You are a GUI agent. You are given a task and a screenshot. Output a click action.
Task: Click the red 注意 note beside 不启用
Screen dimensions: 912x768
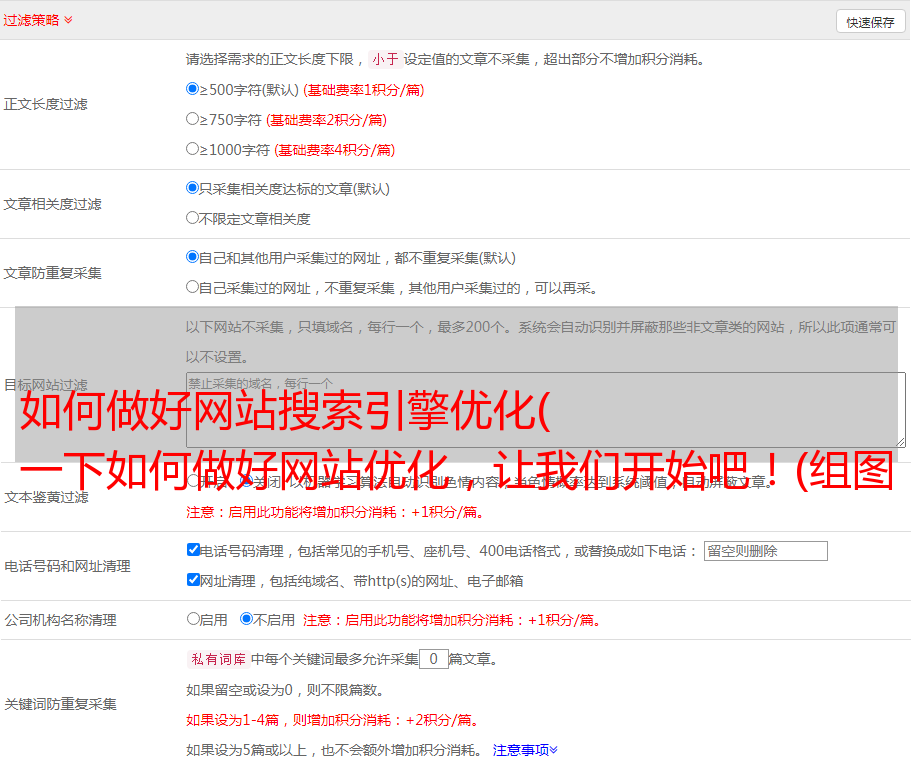tap(452, 620)
